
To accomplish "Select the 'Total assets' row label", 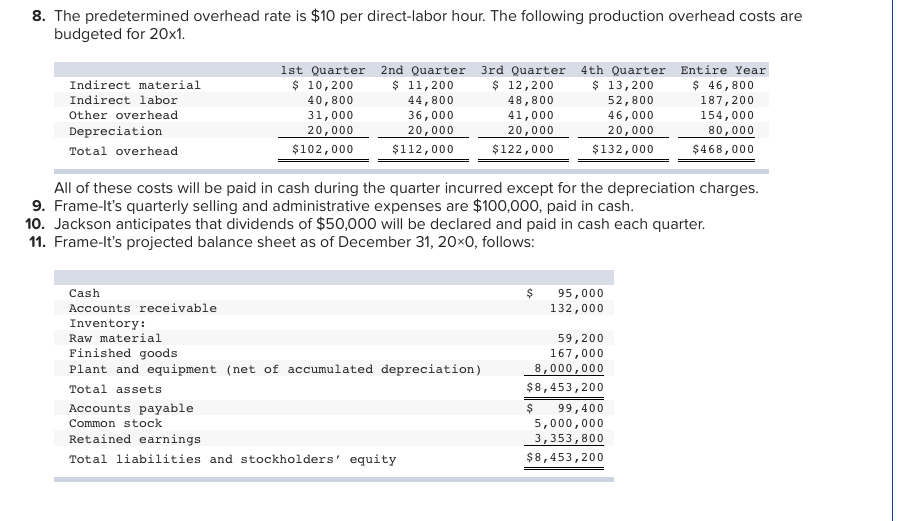I will pos(115,390).
